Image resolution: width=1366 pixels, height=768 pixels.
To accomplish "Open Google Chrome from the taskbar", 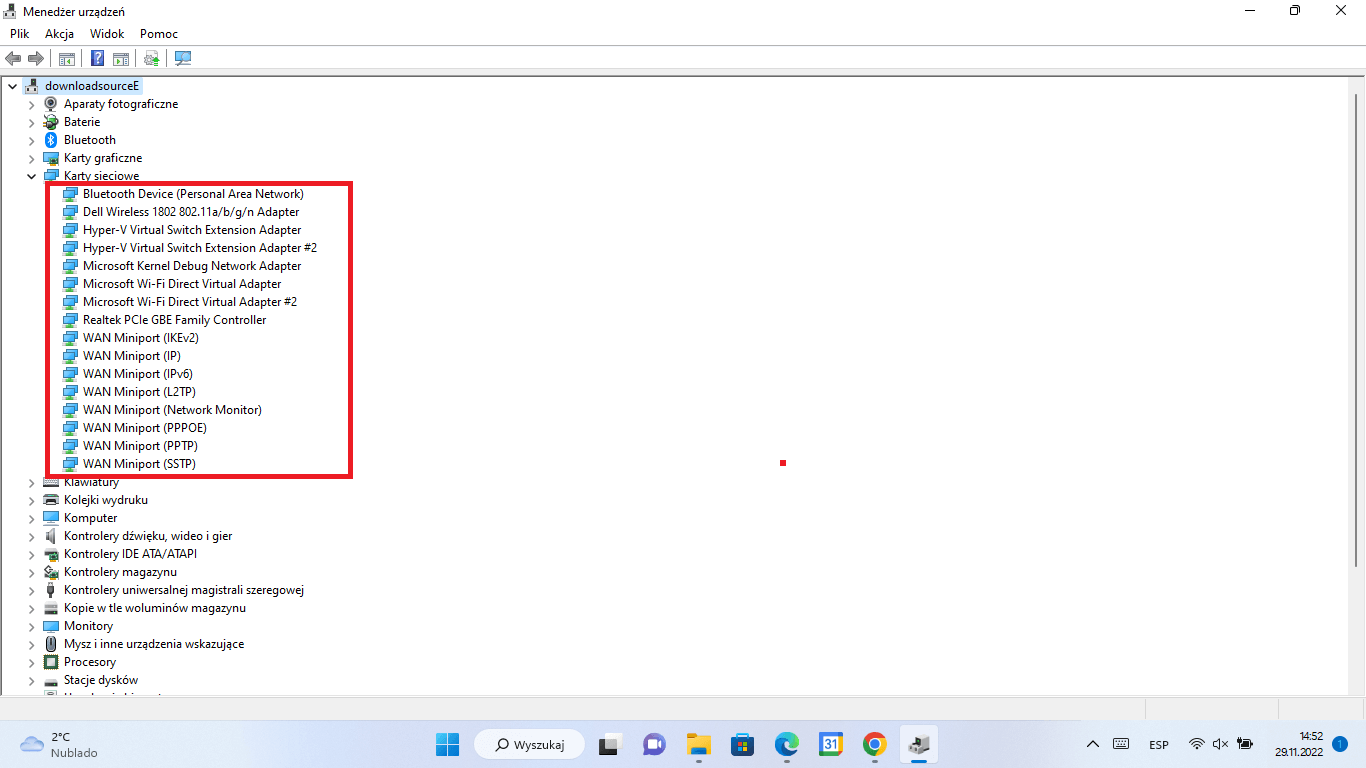I will pos(875,744).
